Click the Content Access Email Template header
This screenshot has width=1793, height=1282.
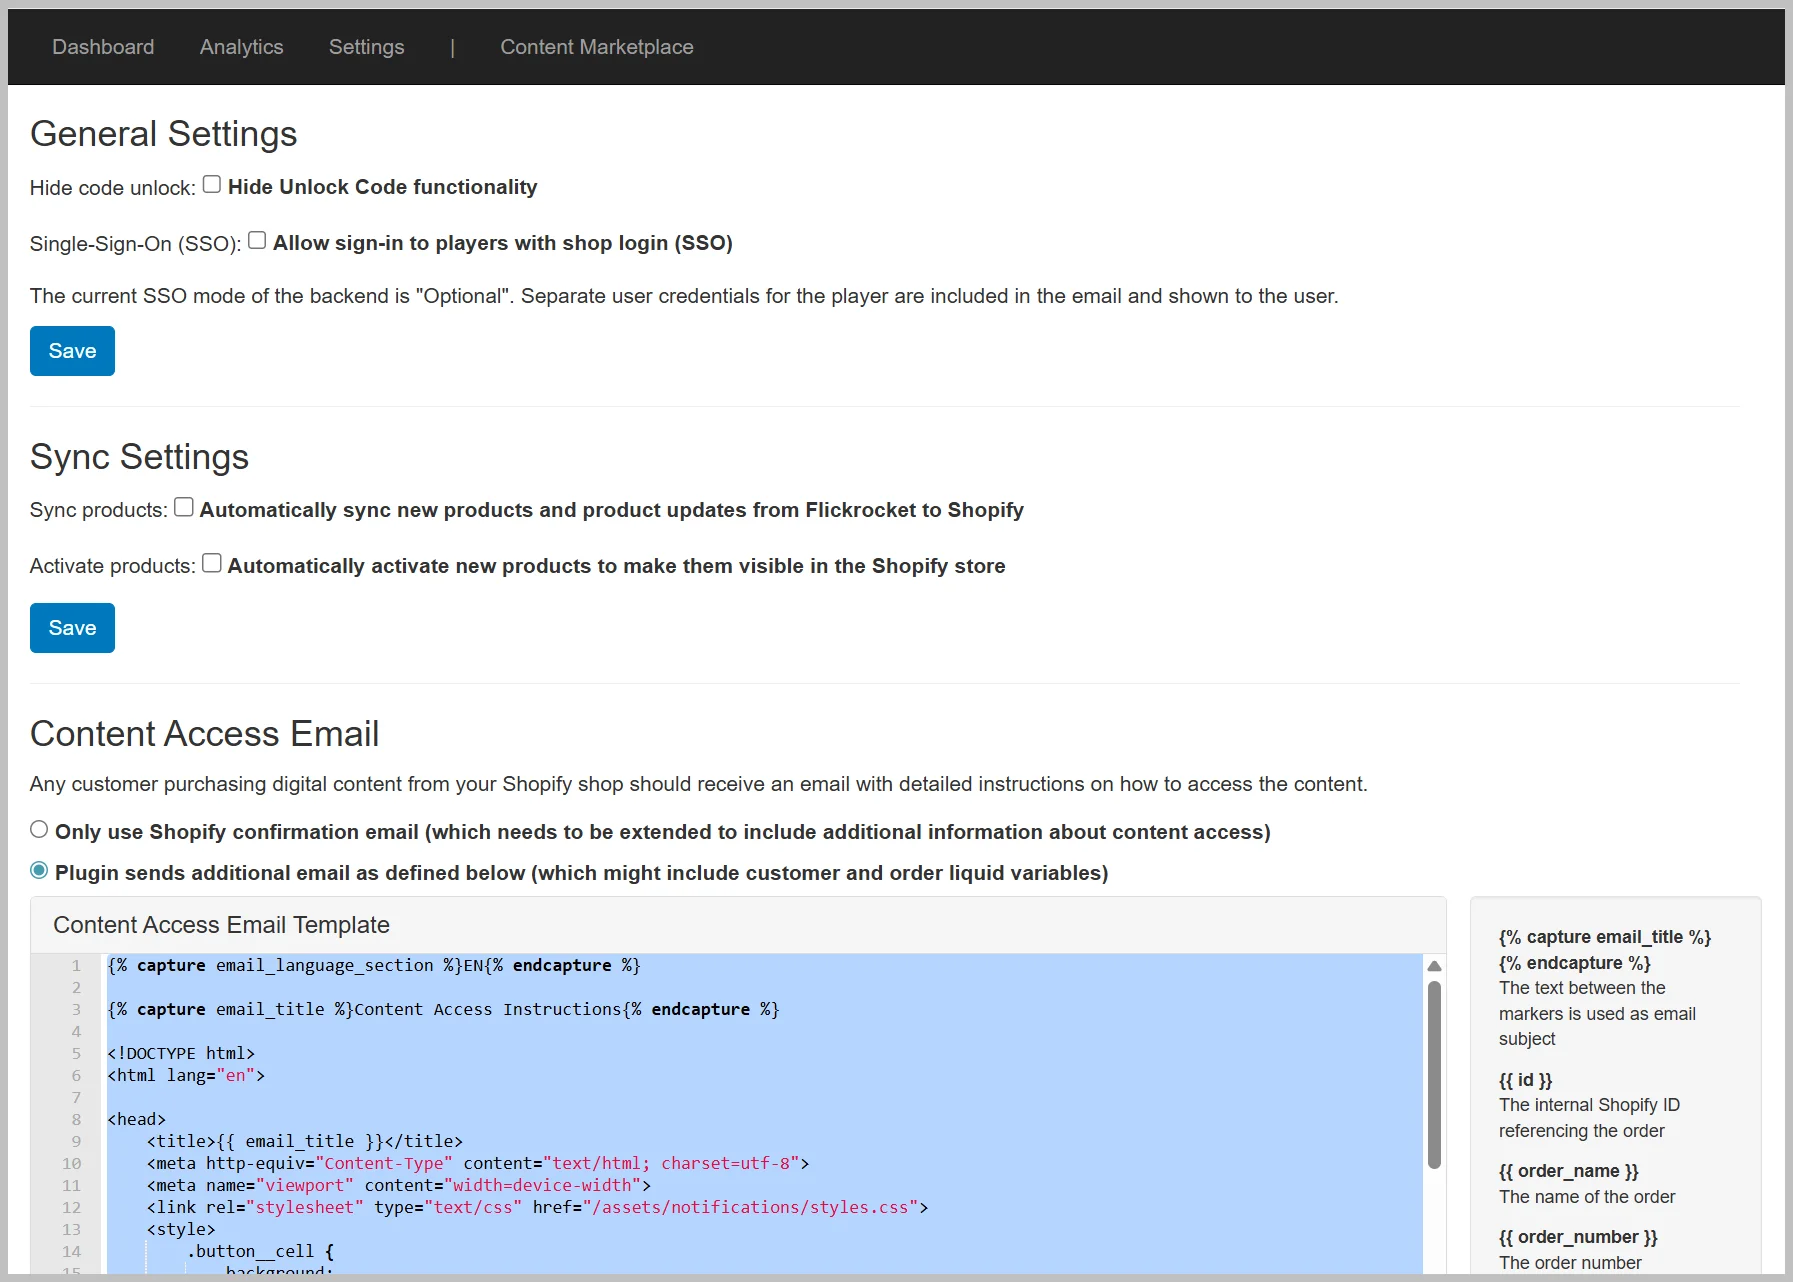click(x=221, y=925)
